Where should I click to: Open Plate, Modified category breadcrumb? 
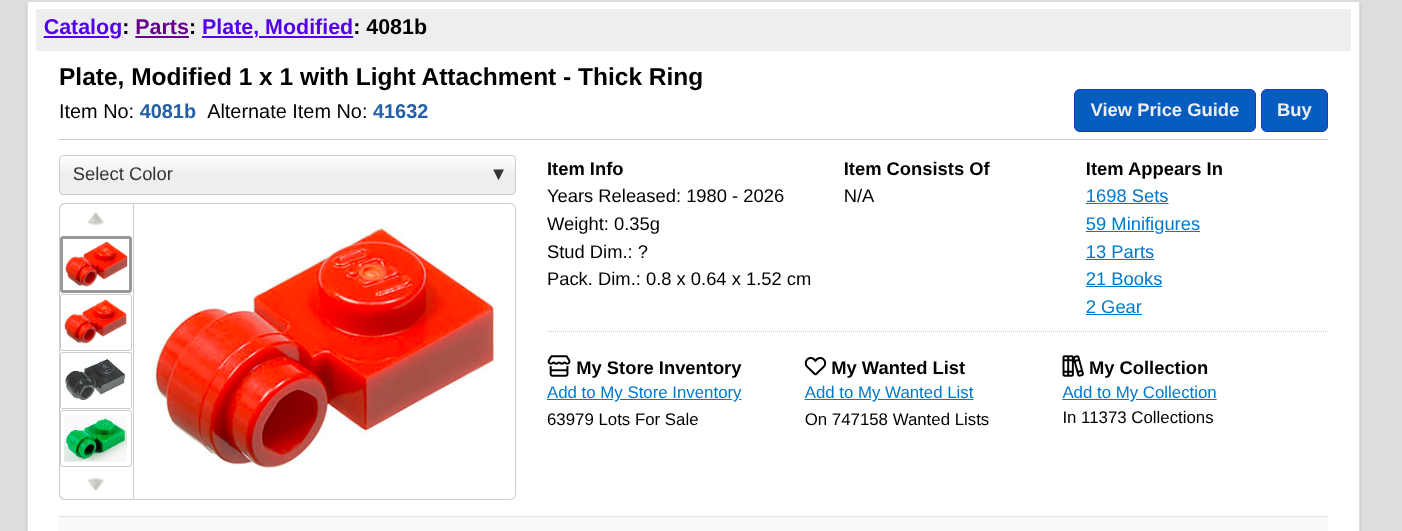277,27
